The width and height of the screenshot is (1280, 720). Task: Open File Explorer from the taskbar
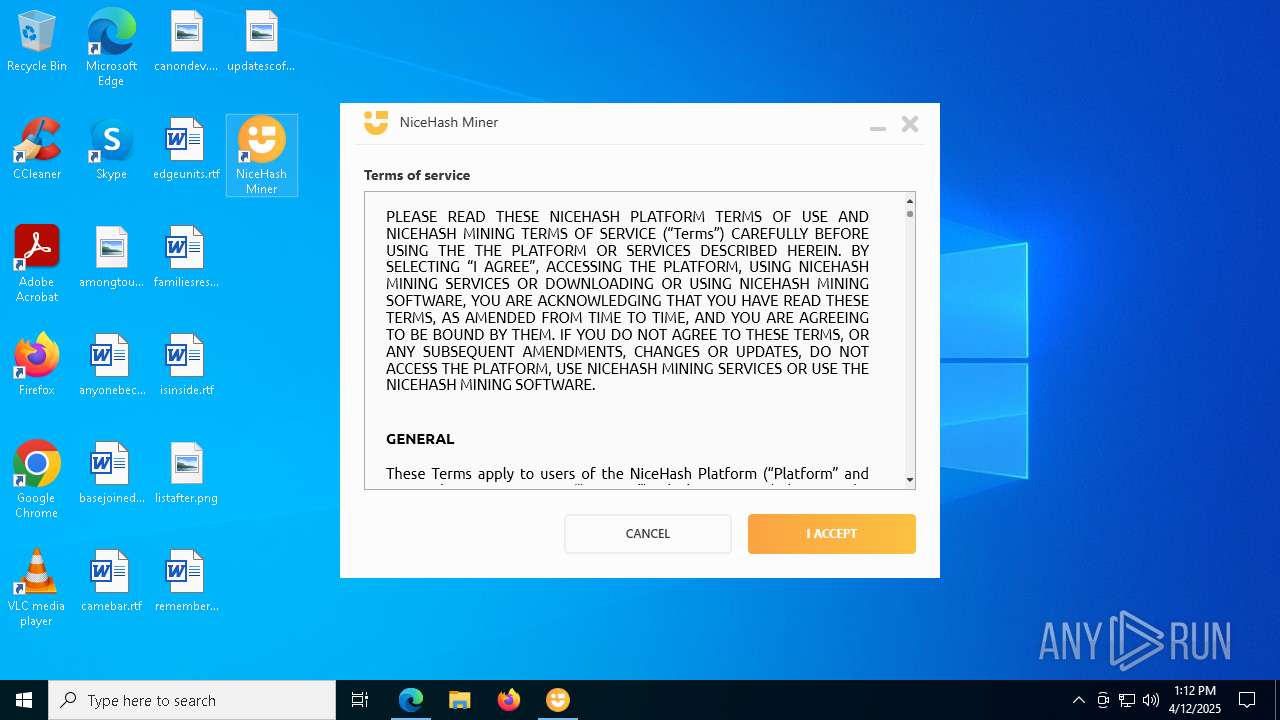click(460, 700)
